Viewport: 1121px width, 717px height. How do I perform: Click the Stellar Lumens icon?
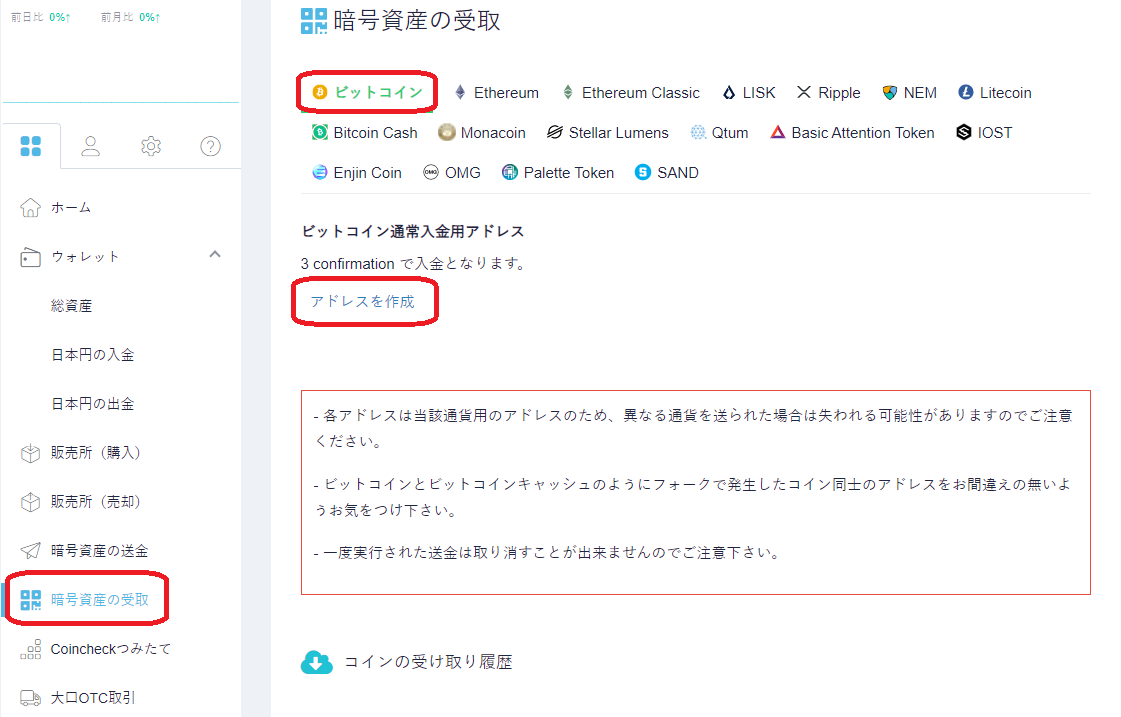(555, 132)
